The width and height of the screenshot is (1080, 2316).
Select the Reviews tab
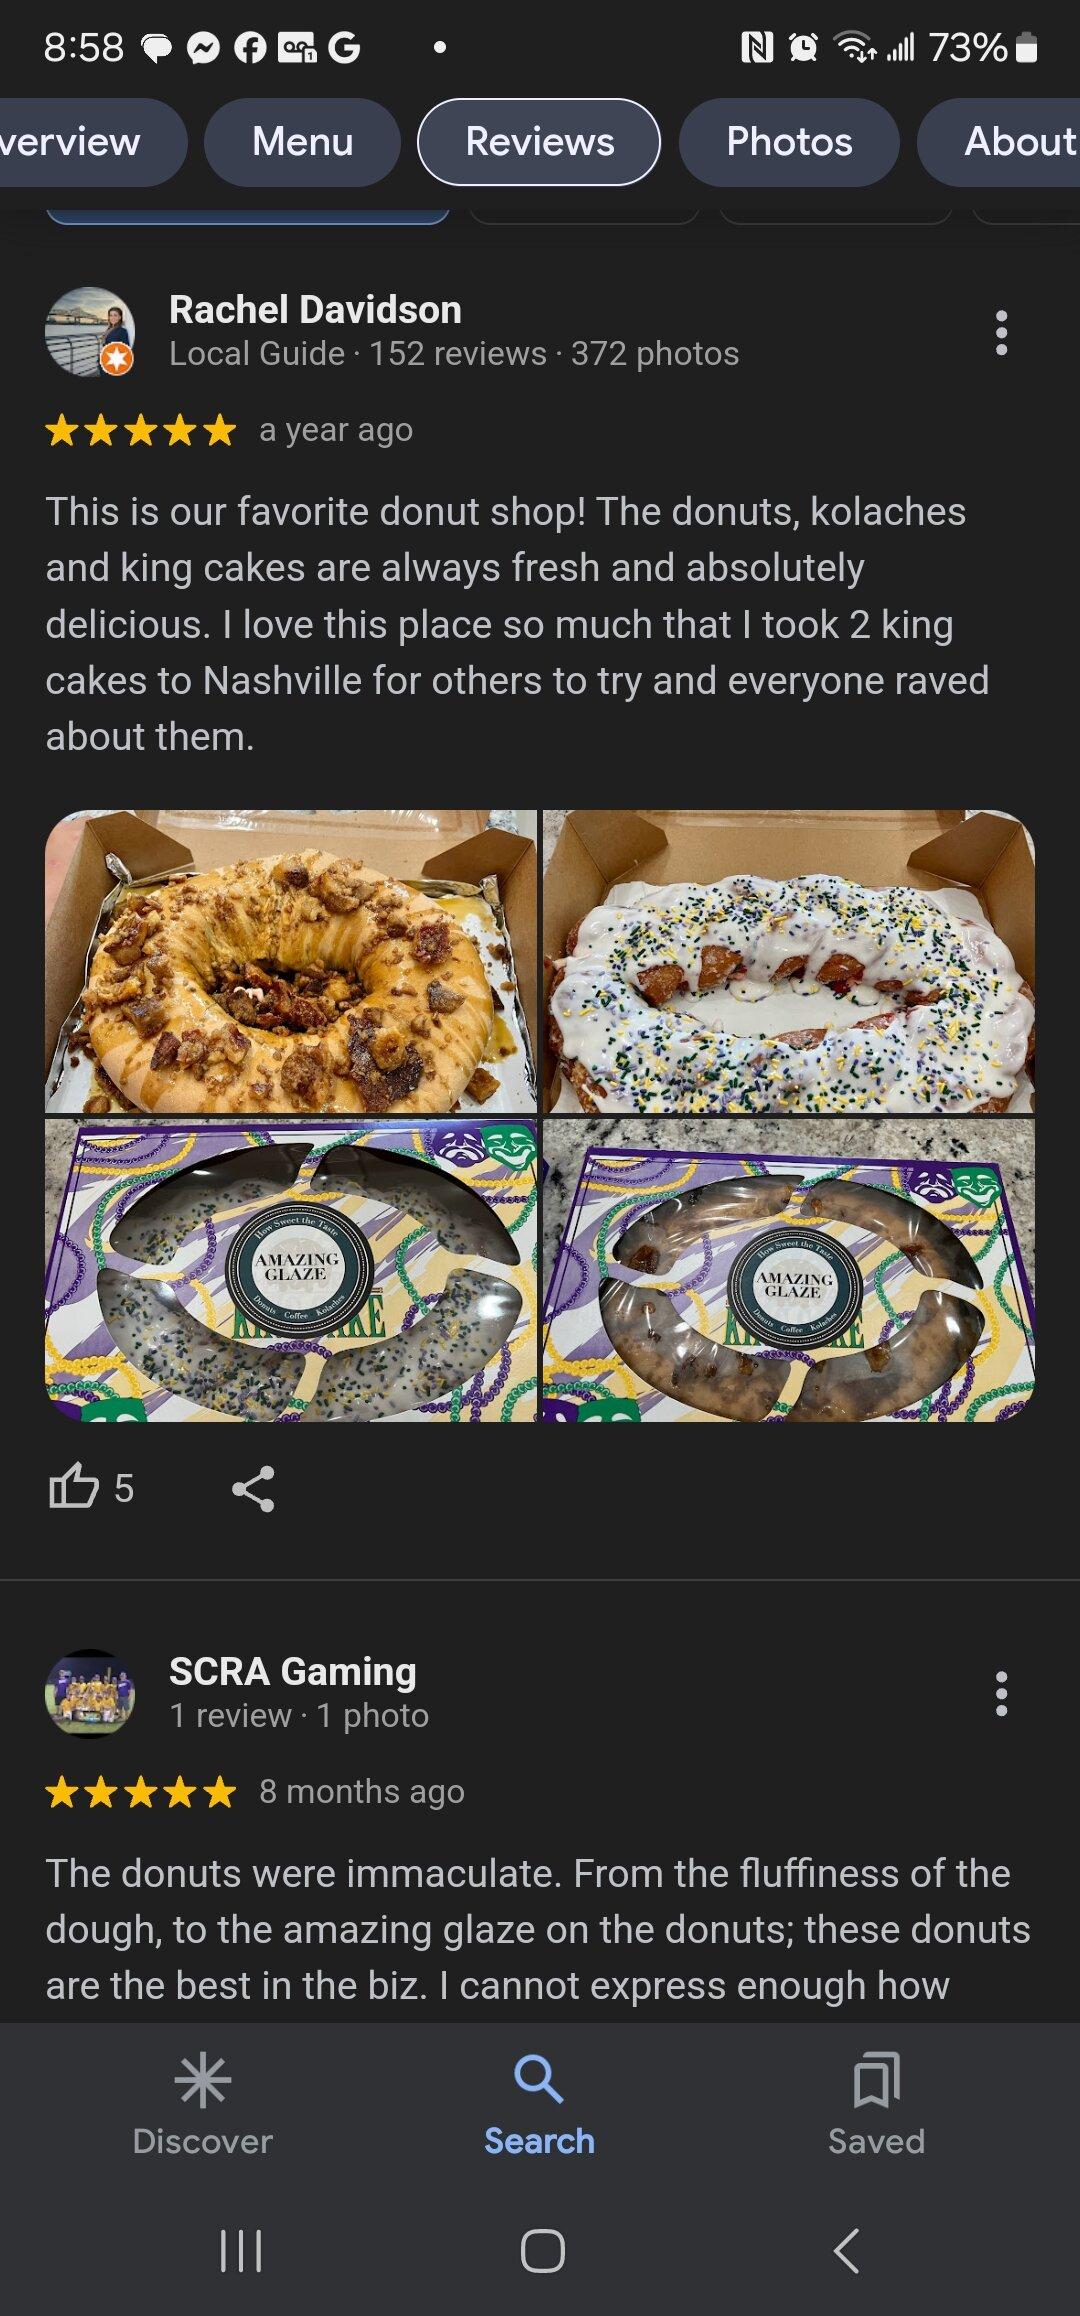tap(539, 142)
